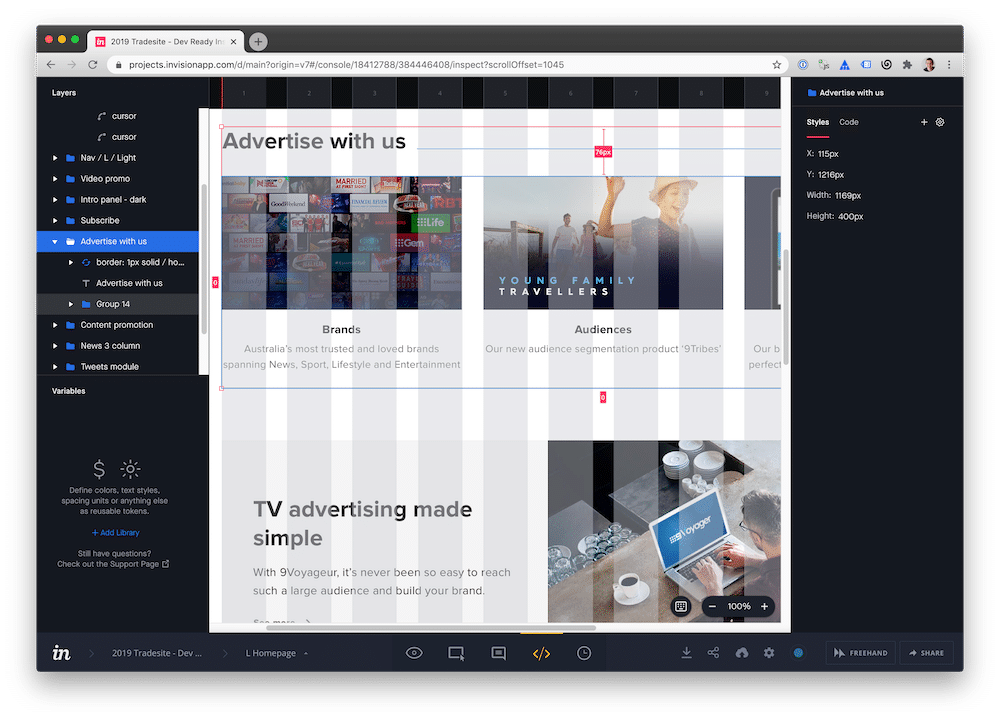Open the Support Page link
This screenshot has width=1000, height=720.
113,564
